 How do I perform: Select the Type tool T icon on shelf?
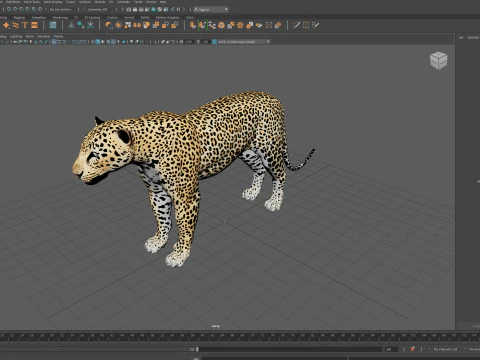tap(25, 25)
